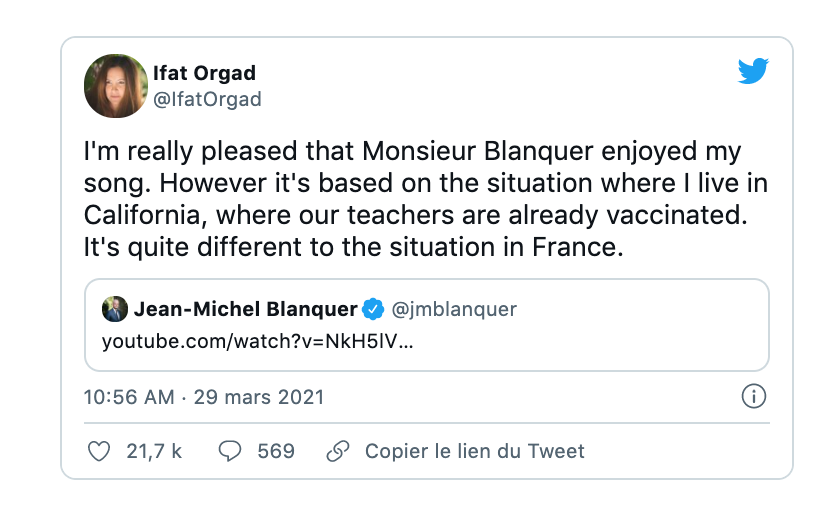
Task: Click the 10:56 AM · 29 mars 2021 timestamp
Action: [204, 397]
